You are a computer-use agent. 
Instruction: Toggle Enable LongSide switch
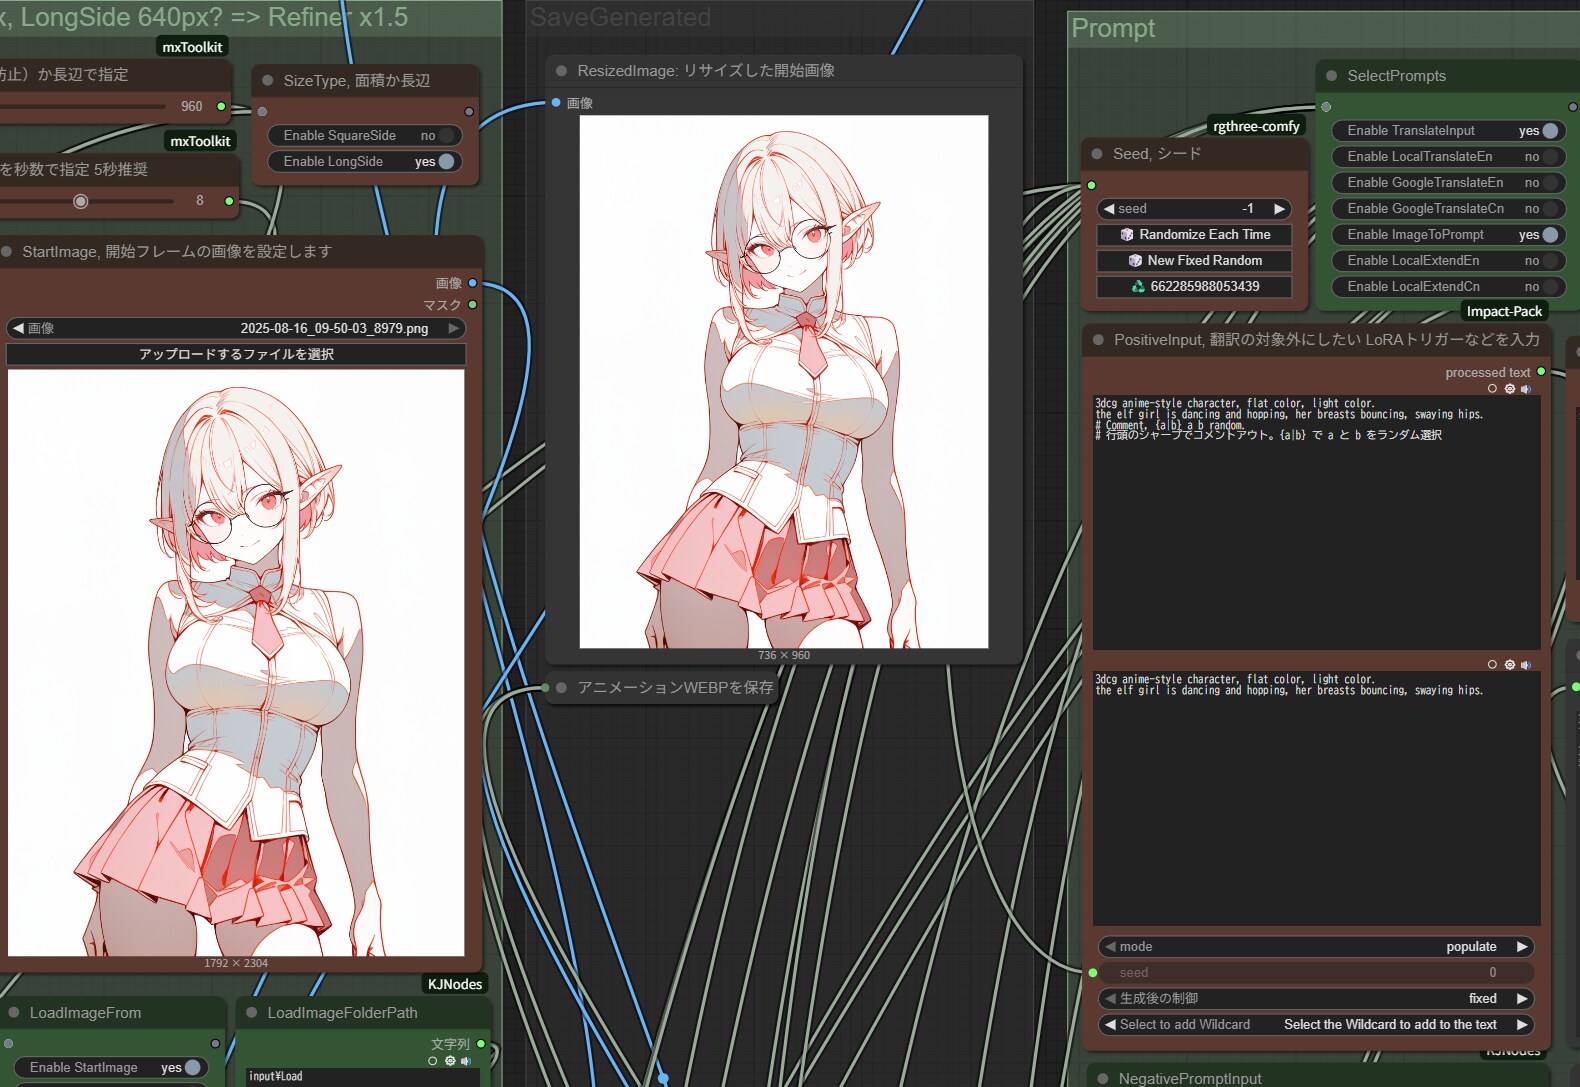pos(446,162)
